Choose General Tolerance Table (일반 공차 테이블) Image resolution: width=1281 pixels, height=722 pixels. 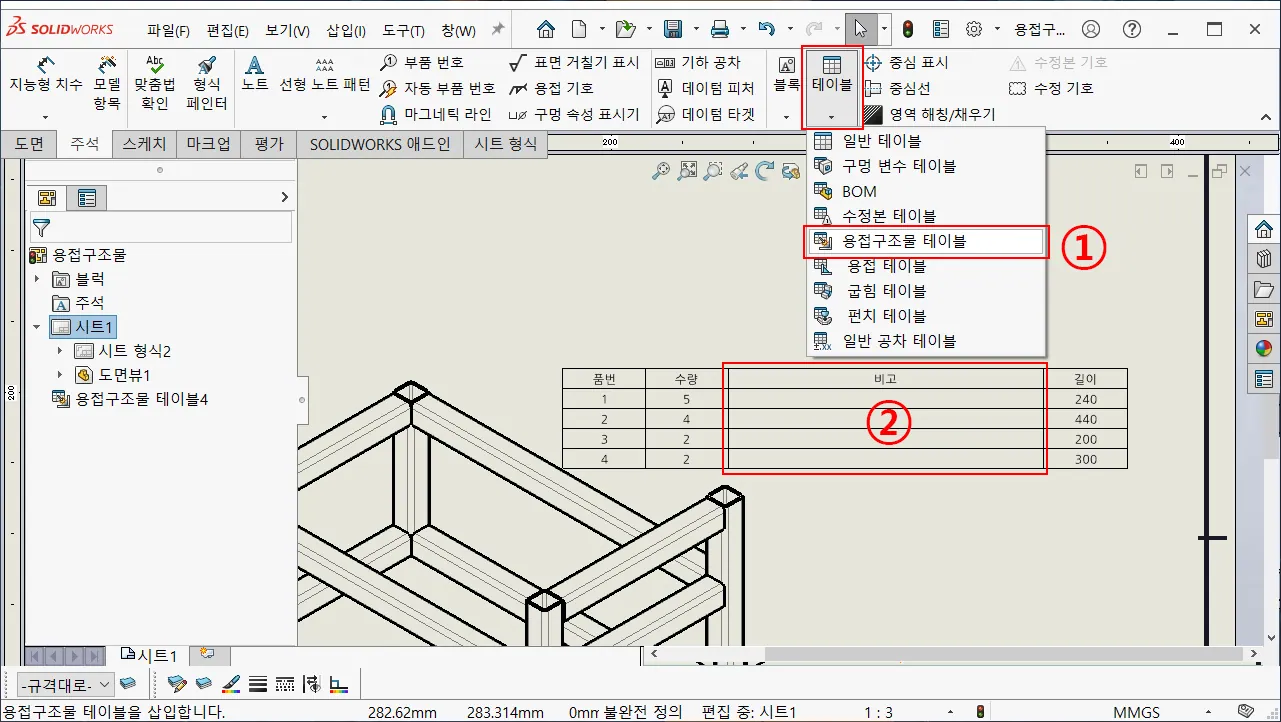[x=926, y=341]
